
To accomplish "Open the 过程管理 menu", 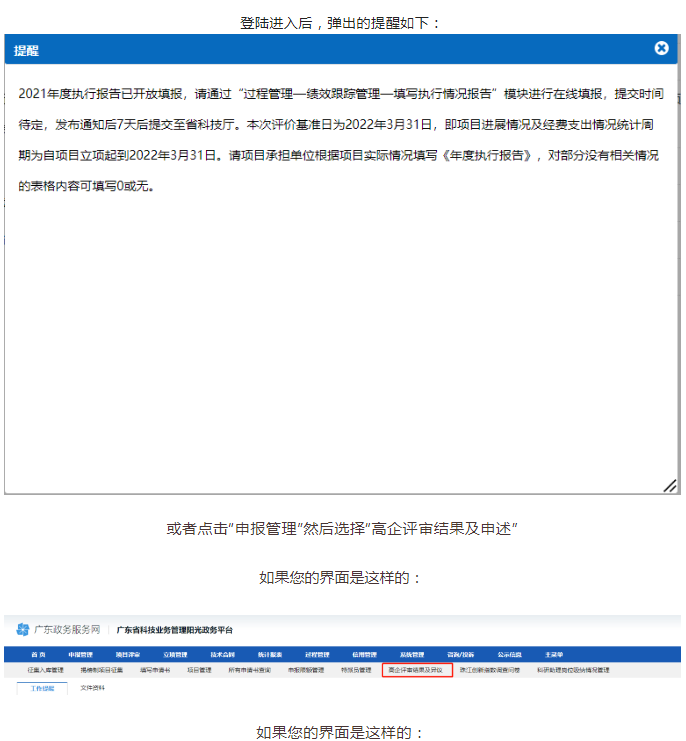I will pos(317,654).
